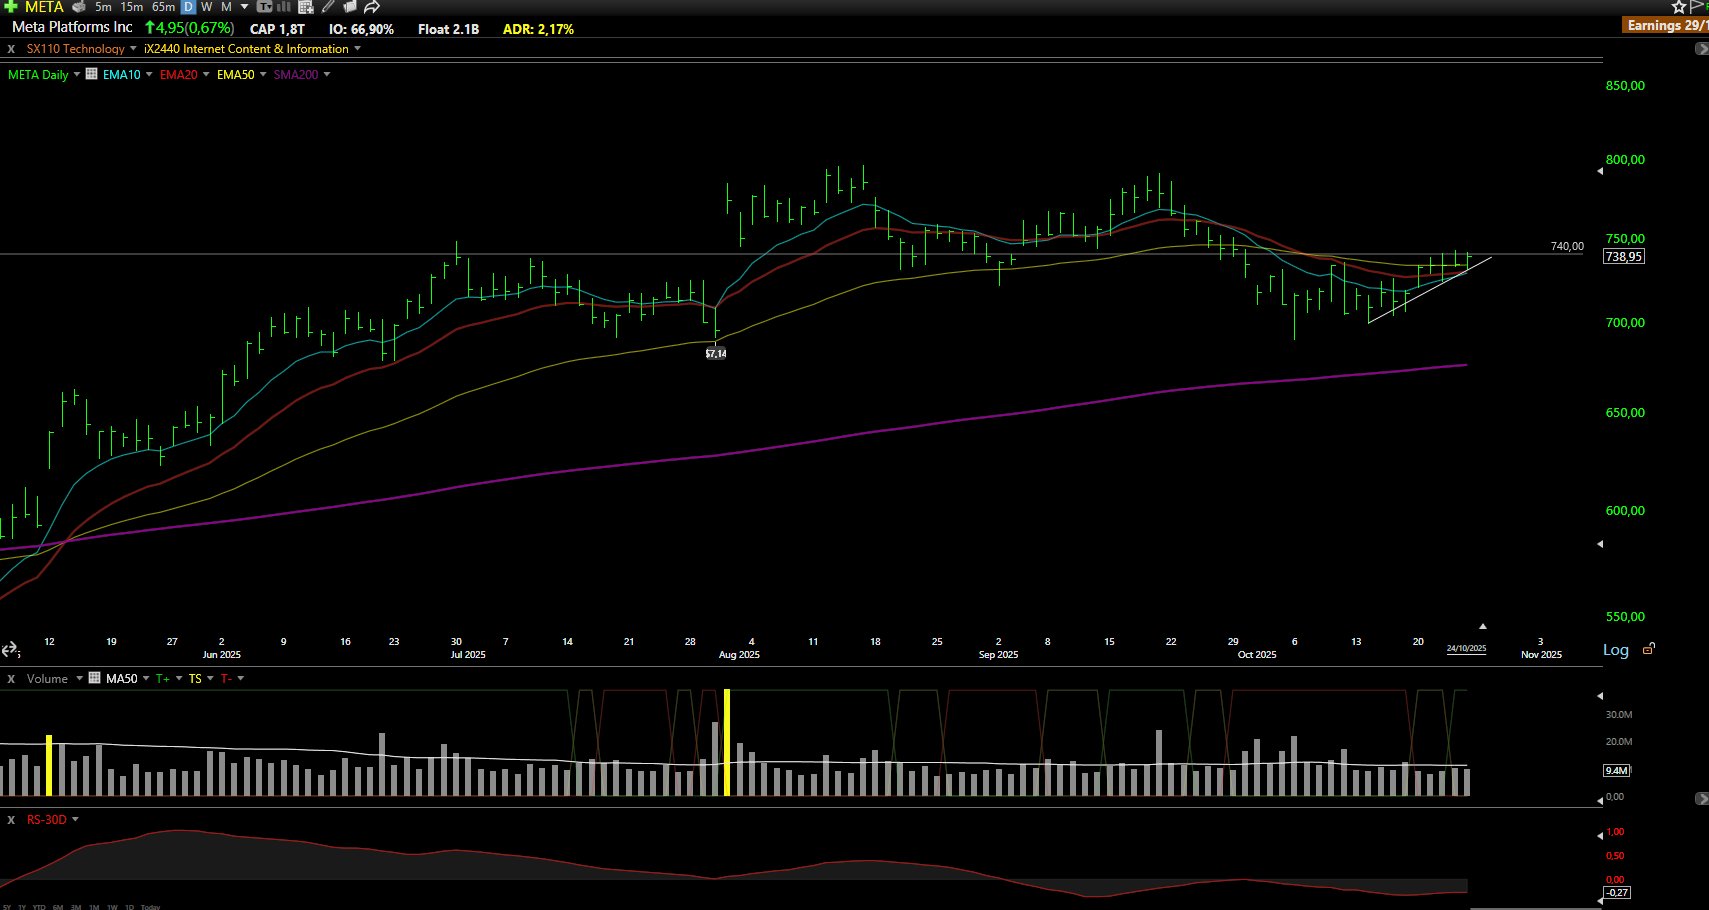1709x910 pixels.
Task: Click the small triangle marker above date axis
Action: point(1483,626)
